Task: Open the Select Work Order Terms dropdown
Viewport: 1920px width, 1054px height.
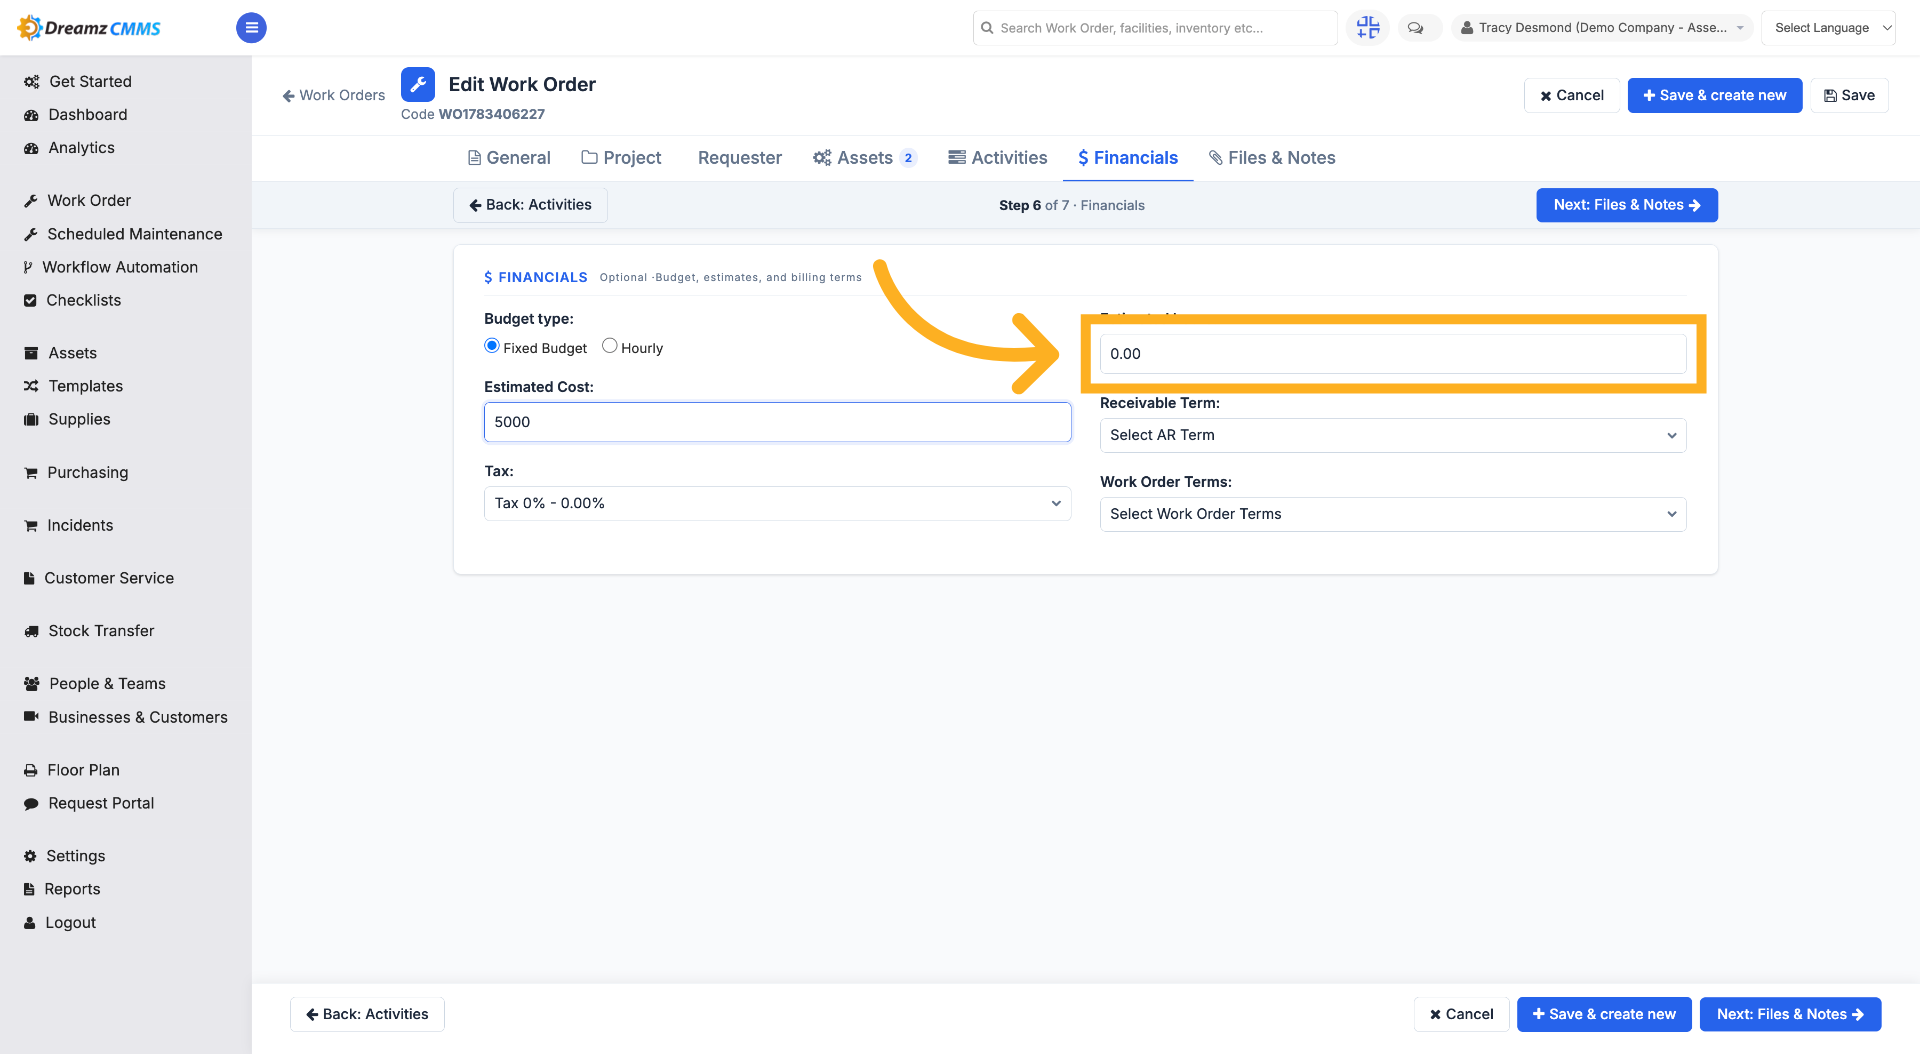Action: click(x=1393, y=514)
